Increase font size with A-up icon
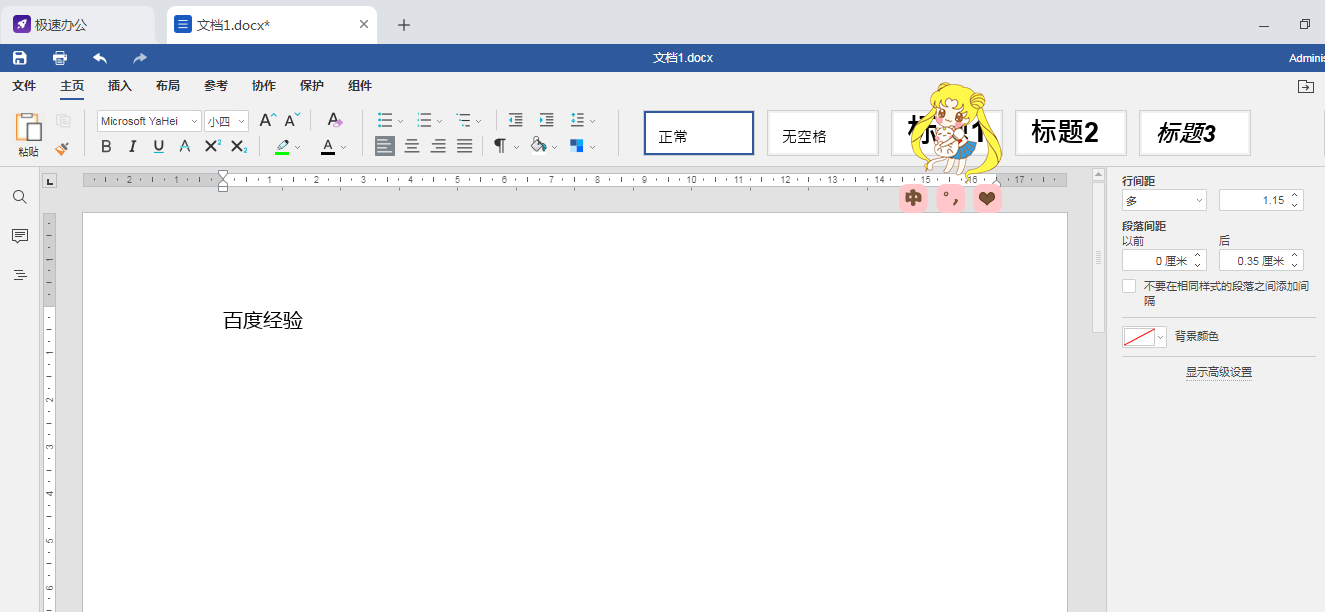 point(267,121)
